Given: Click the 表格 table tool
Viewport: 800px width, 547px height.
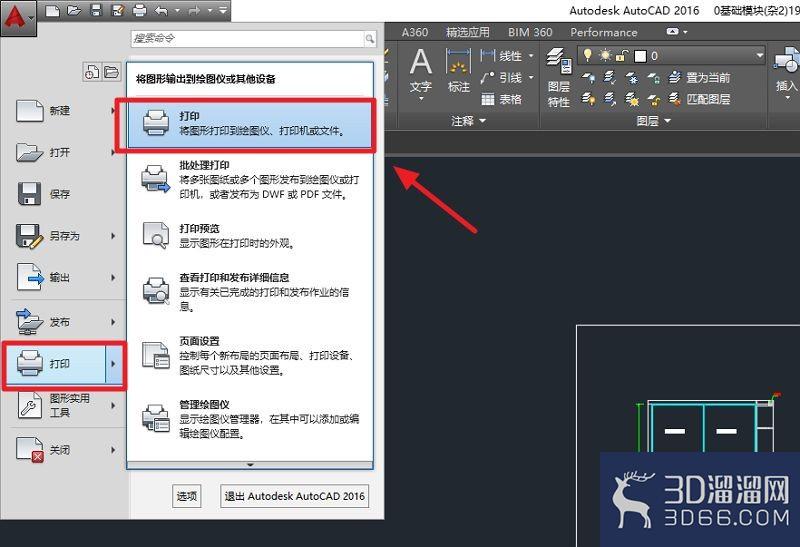Looking at the screenshot, I should (502, 99).
